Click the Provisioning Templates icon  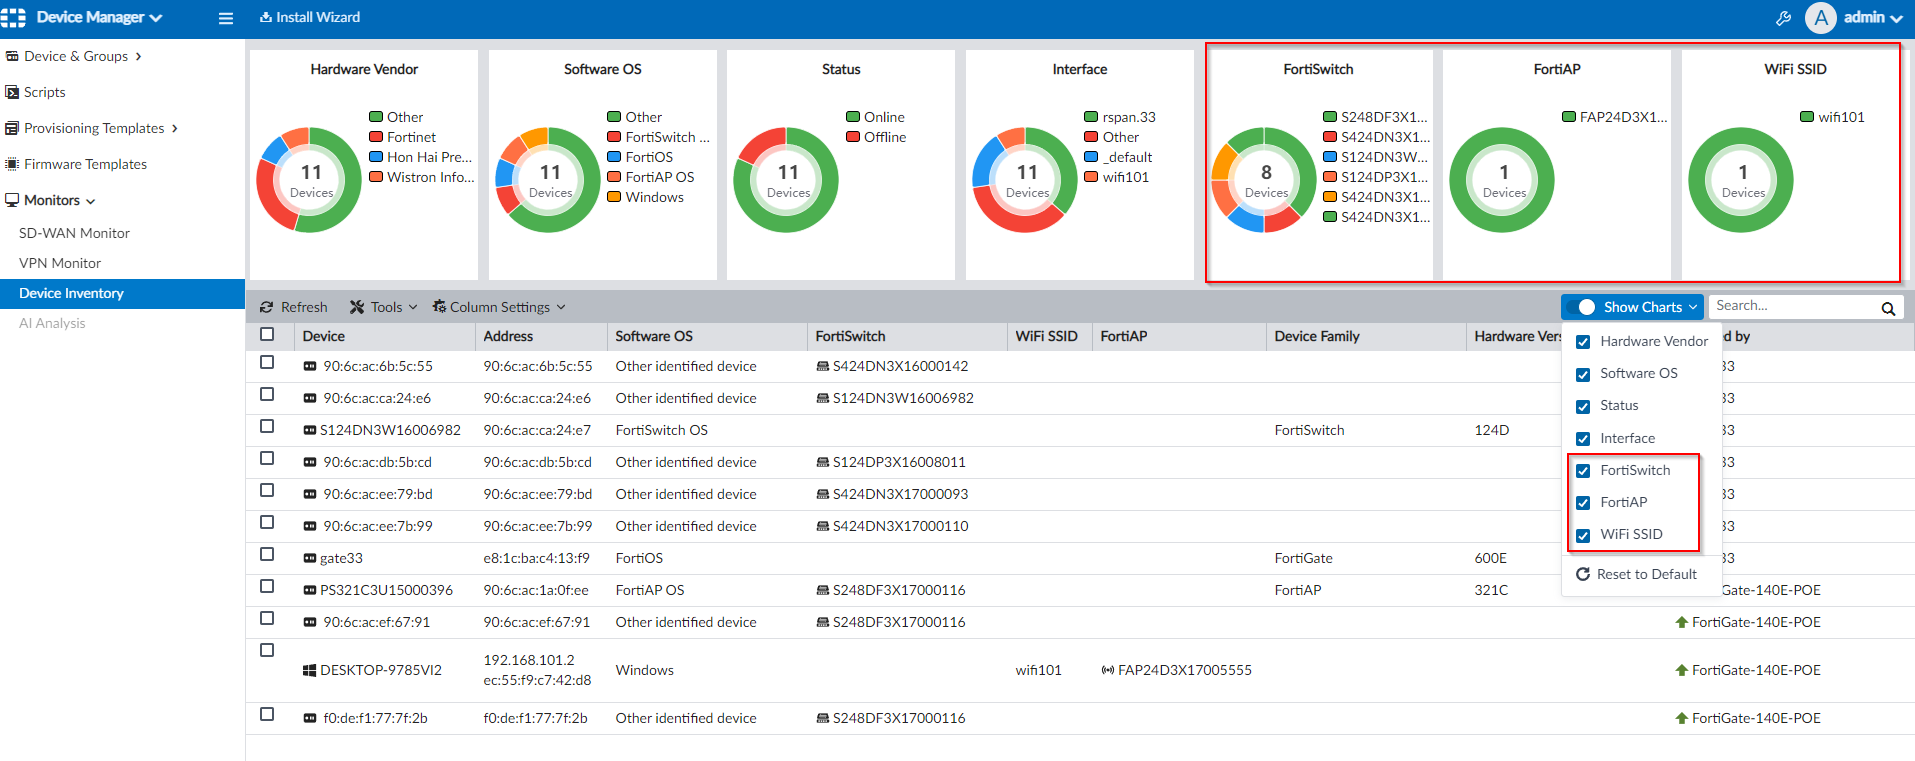pos(12,128)
